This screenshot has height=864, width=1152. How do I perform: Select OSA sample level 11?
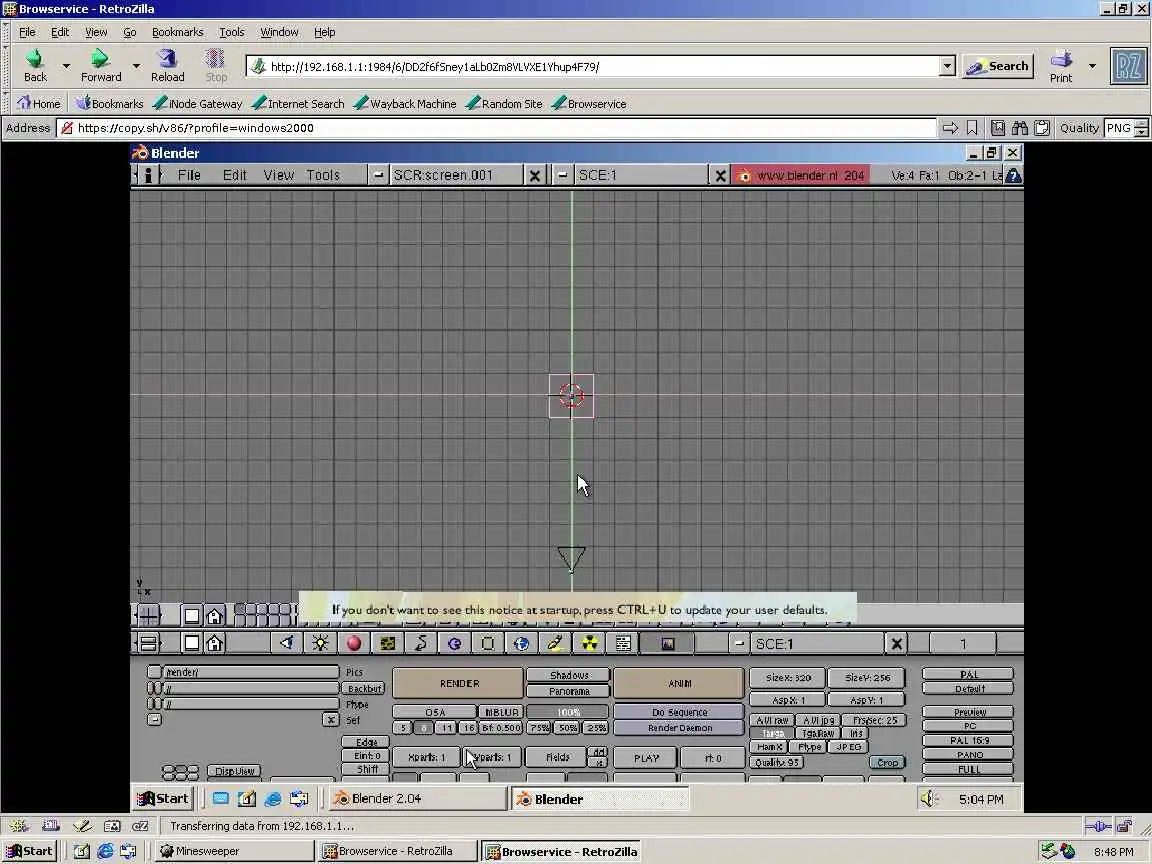tap(446, 728)
